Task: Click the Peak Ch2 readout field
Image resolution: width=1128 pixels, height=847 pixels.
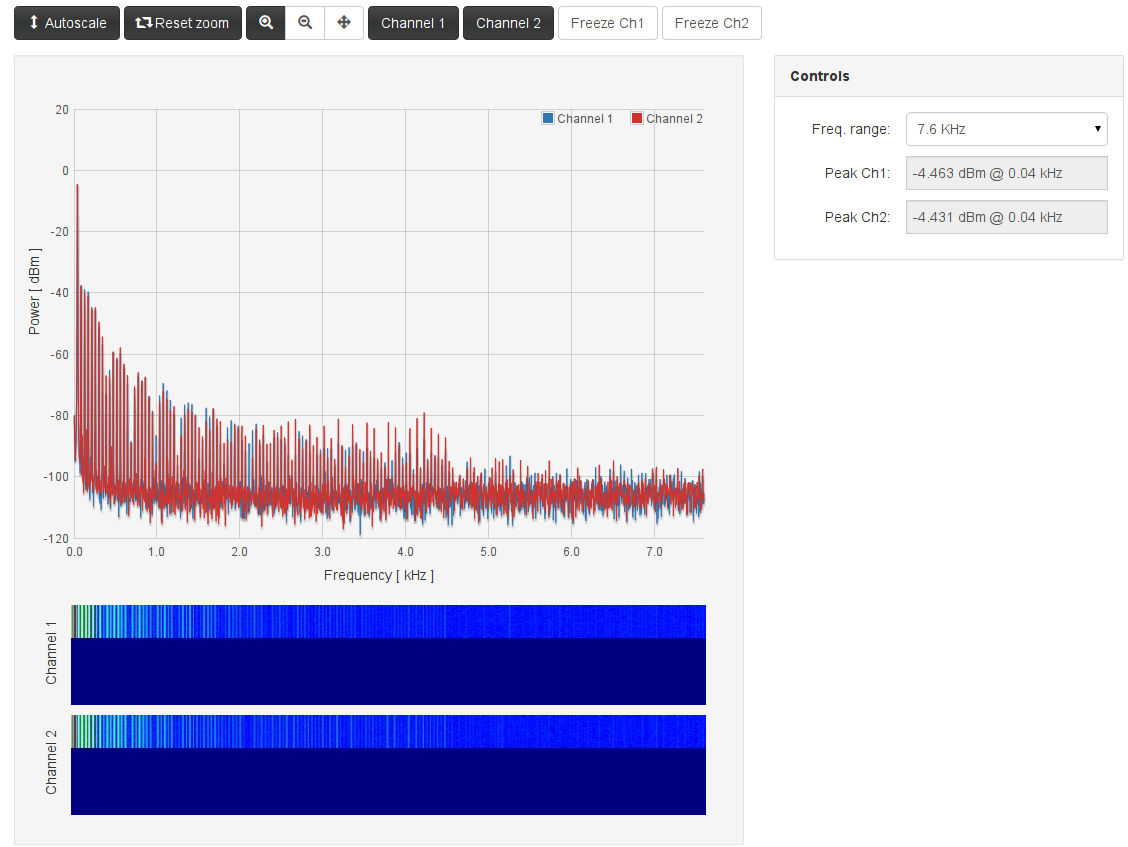Action: [1006, 217]
